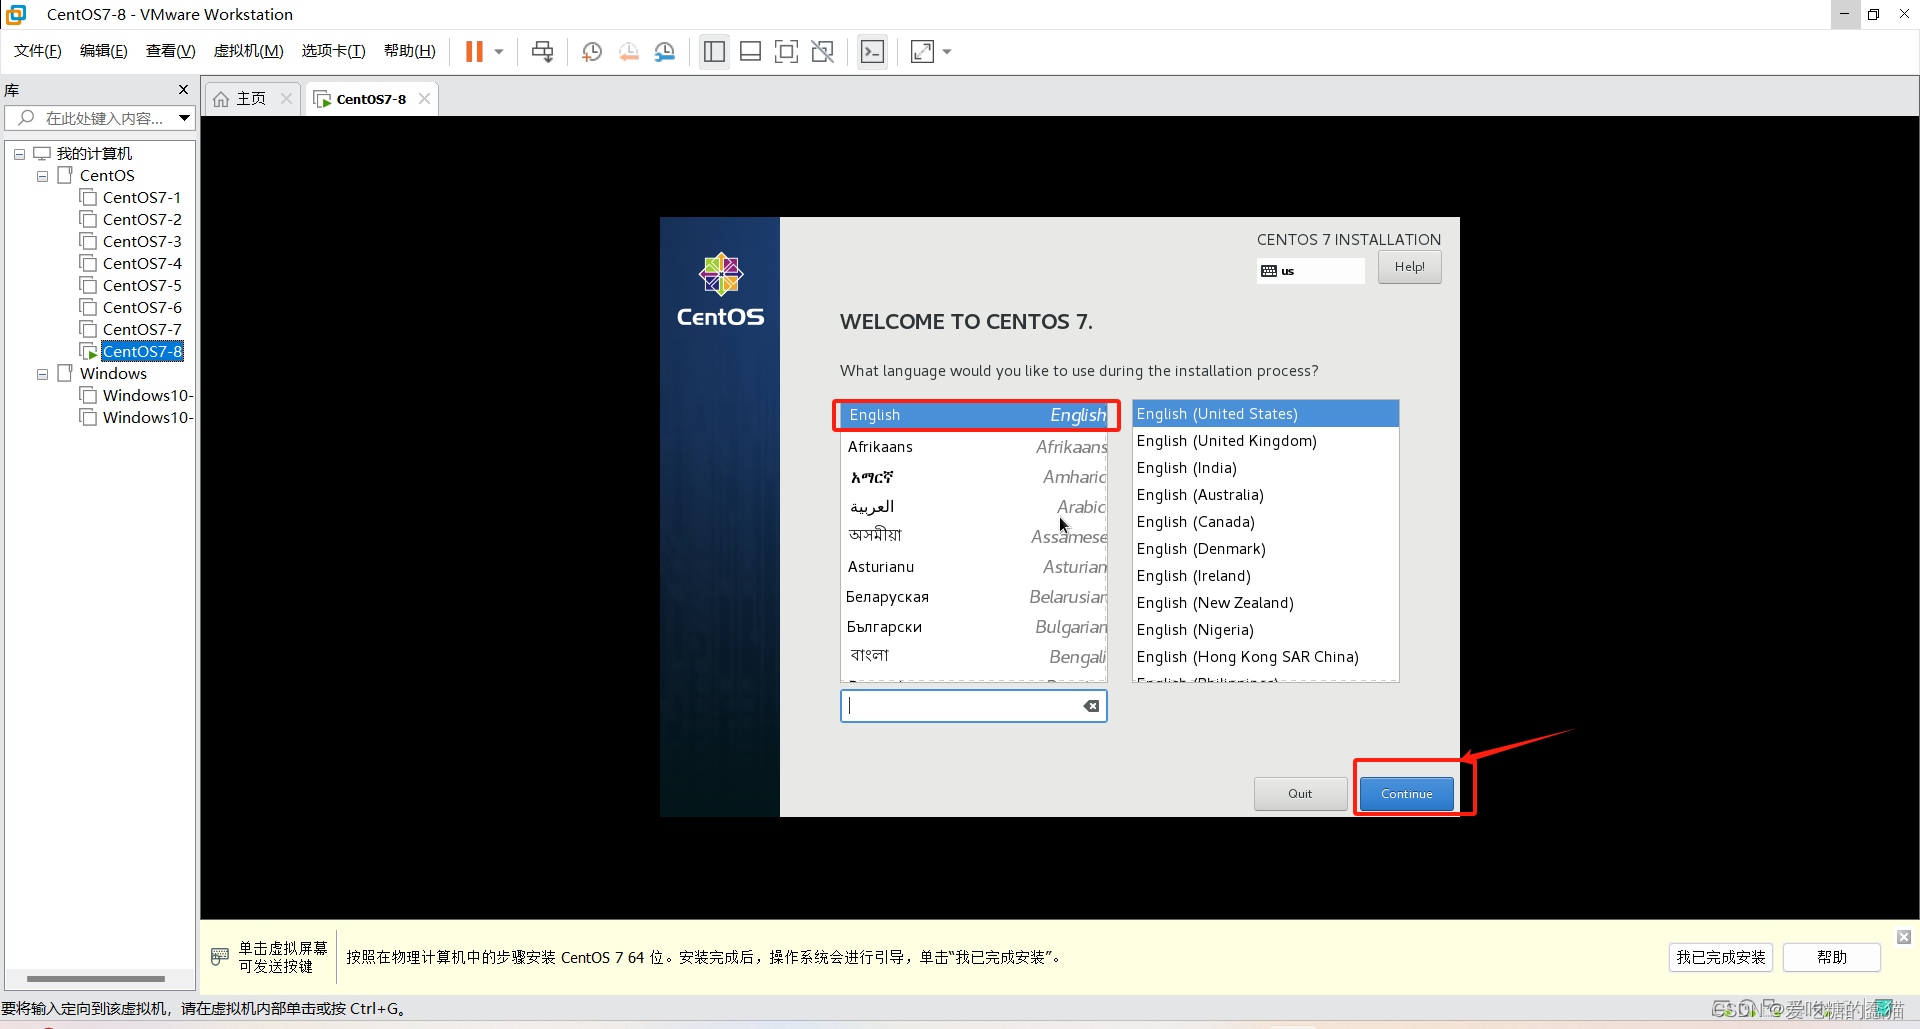Open the power options dropdown arrow

click(499, 52)
